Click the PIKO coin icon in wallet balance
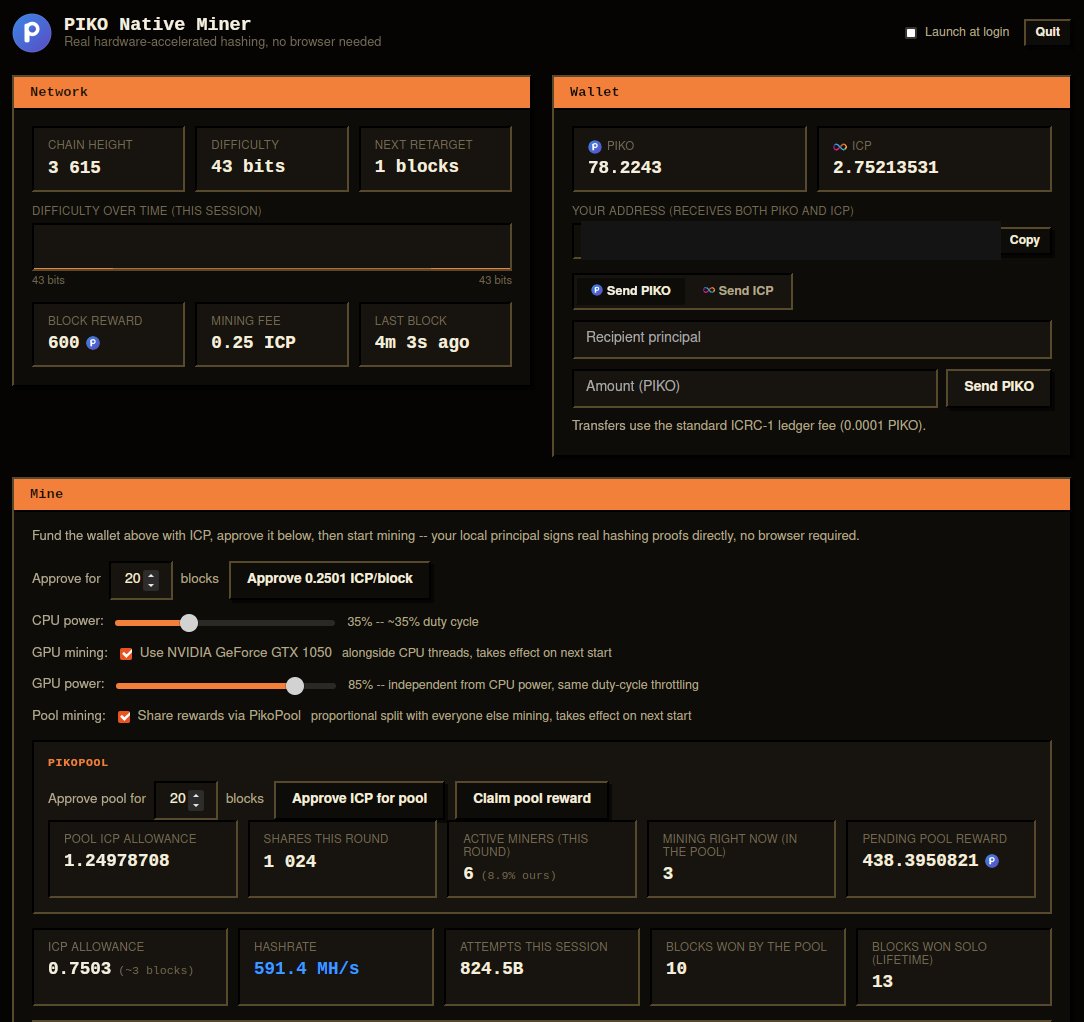 [595, 147]
